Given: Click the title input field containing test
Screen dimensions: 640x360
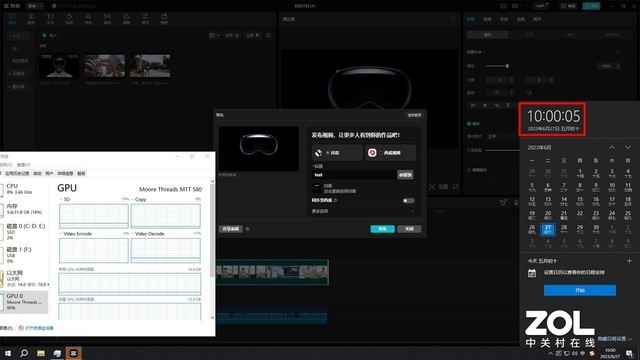Looking at the screenshot, I should (354, 175).
